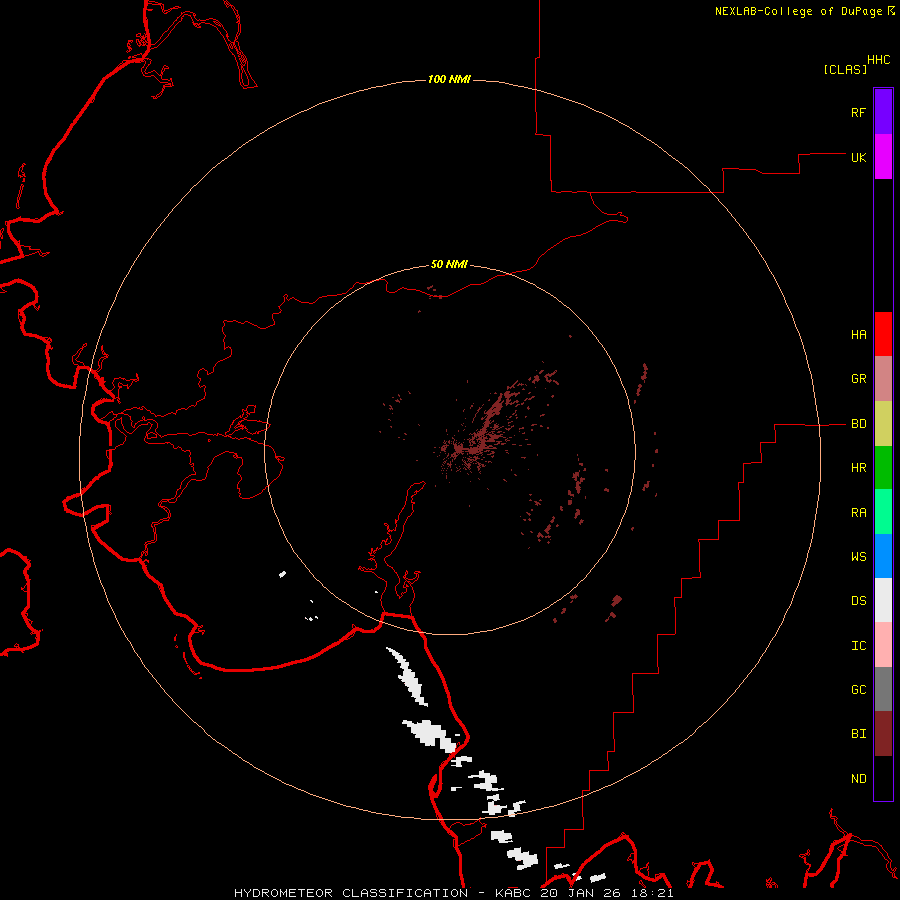The width and height of the screenshot is (900, 900).
Task: Click the "GR" legend label
Action: [x=858, y=379]
